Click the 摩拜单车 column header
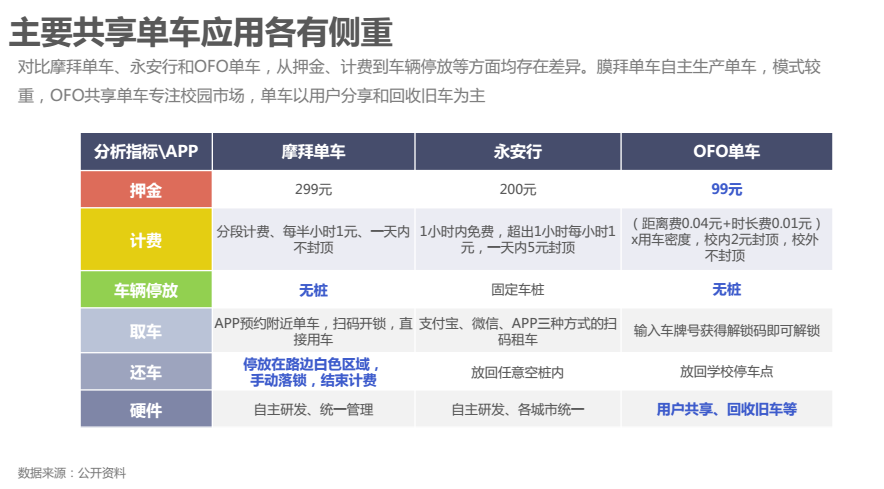884x489 pixels. 313,152
